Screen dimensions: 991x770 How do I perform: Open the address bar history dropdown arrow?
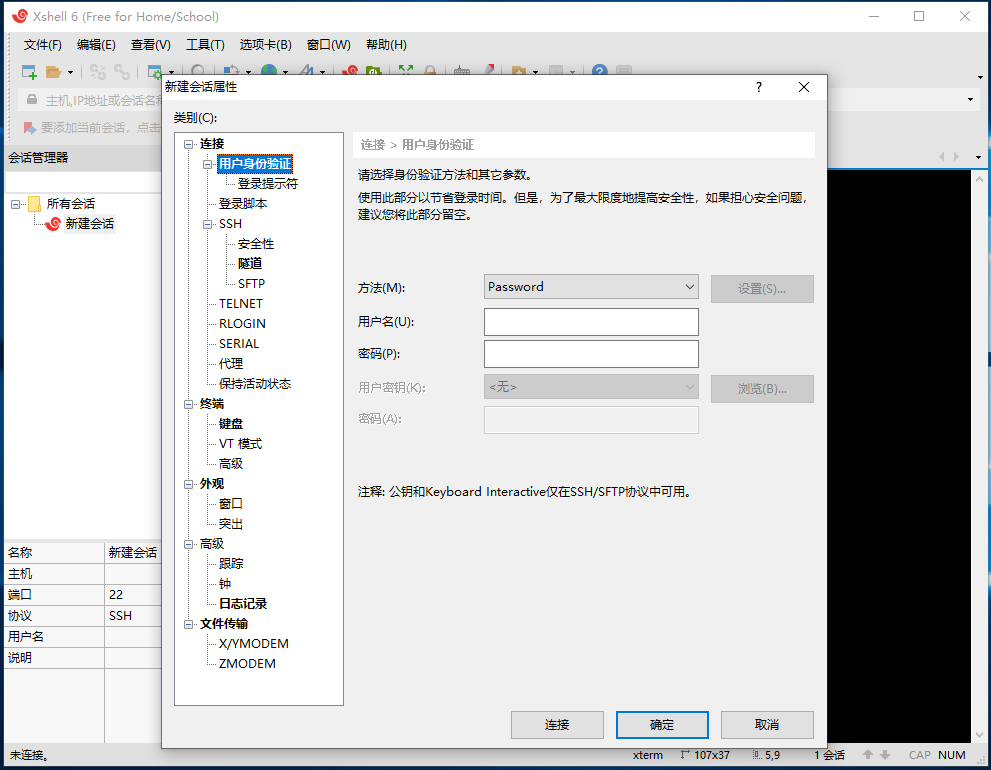coord(970,100)
